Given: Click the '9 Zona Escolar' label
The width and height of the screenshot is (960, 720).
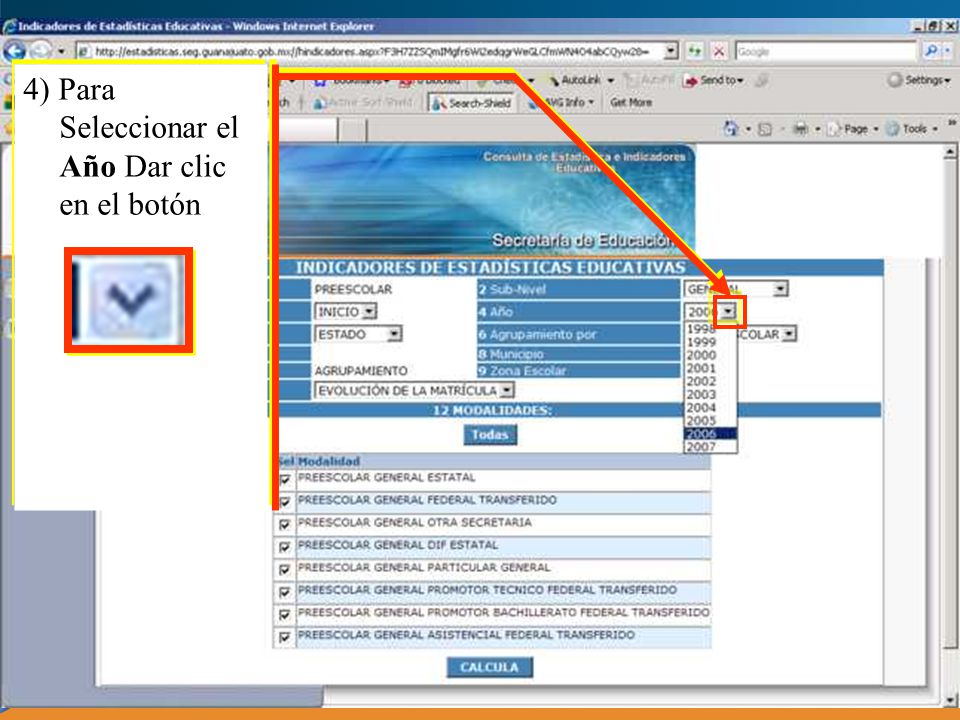Looking at the screenshot, I should point(522,370).
